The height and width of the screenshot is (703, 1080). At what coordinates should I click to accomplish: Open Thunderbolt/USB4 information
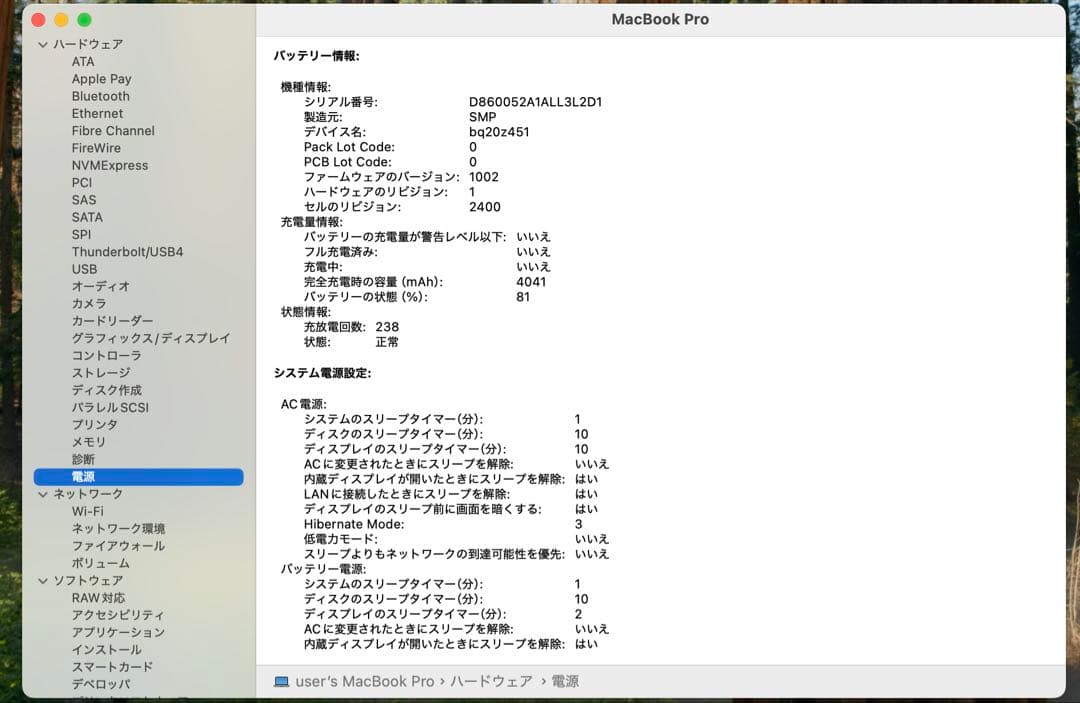pyautogui.click(x=128, y=251)
